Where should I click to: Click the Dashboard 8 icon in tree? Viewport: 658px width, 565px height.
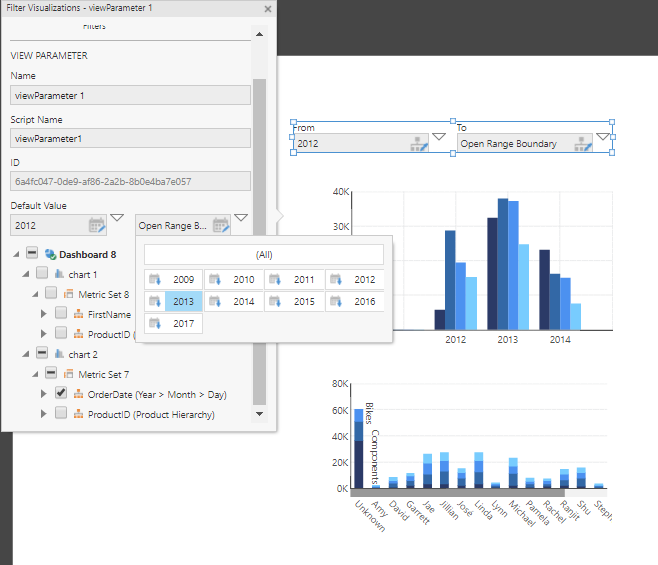tap(50, 254)
